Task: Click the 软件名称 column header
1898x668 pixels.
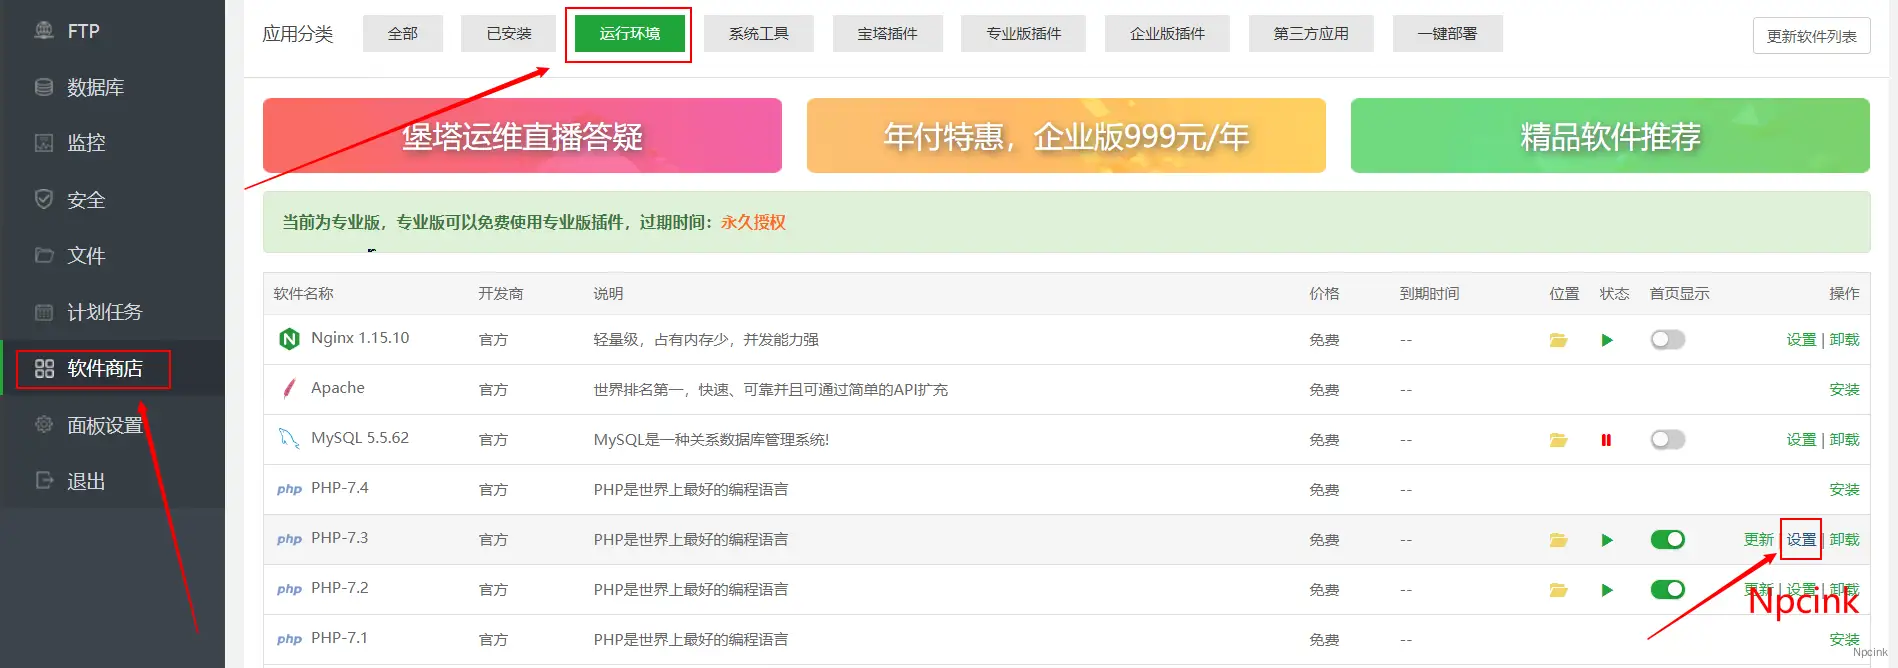Action: [x=304, y=294]
